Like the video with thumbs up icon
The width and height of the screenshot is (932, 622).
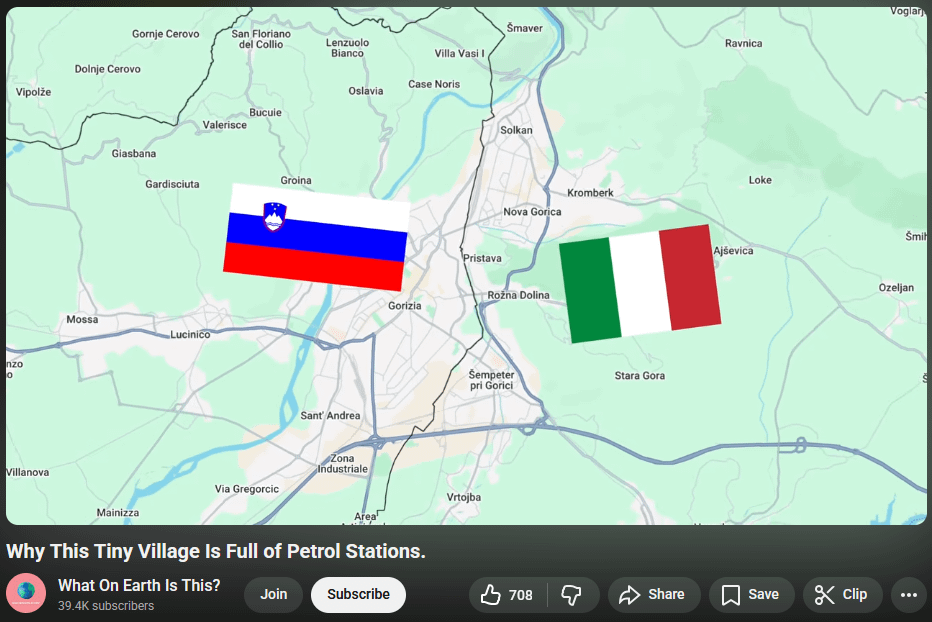pos(490,595)
